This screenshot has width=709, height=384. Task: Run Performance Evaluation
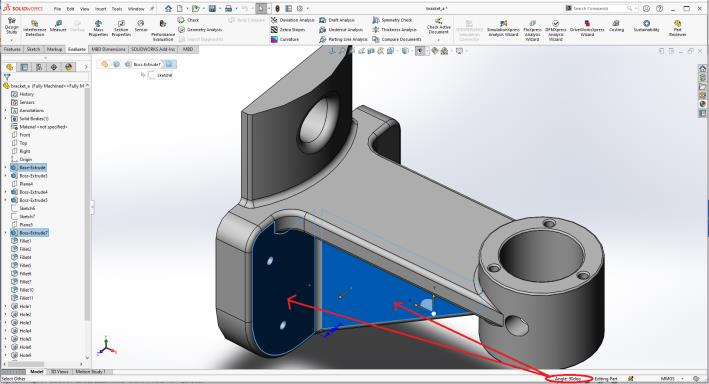[163, 30]
